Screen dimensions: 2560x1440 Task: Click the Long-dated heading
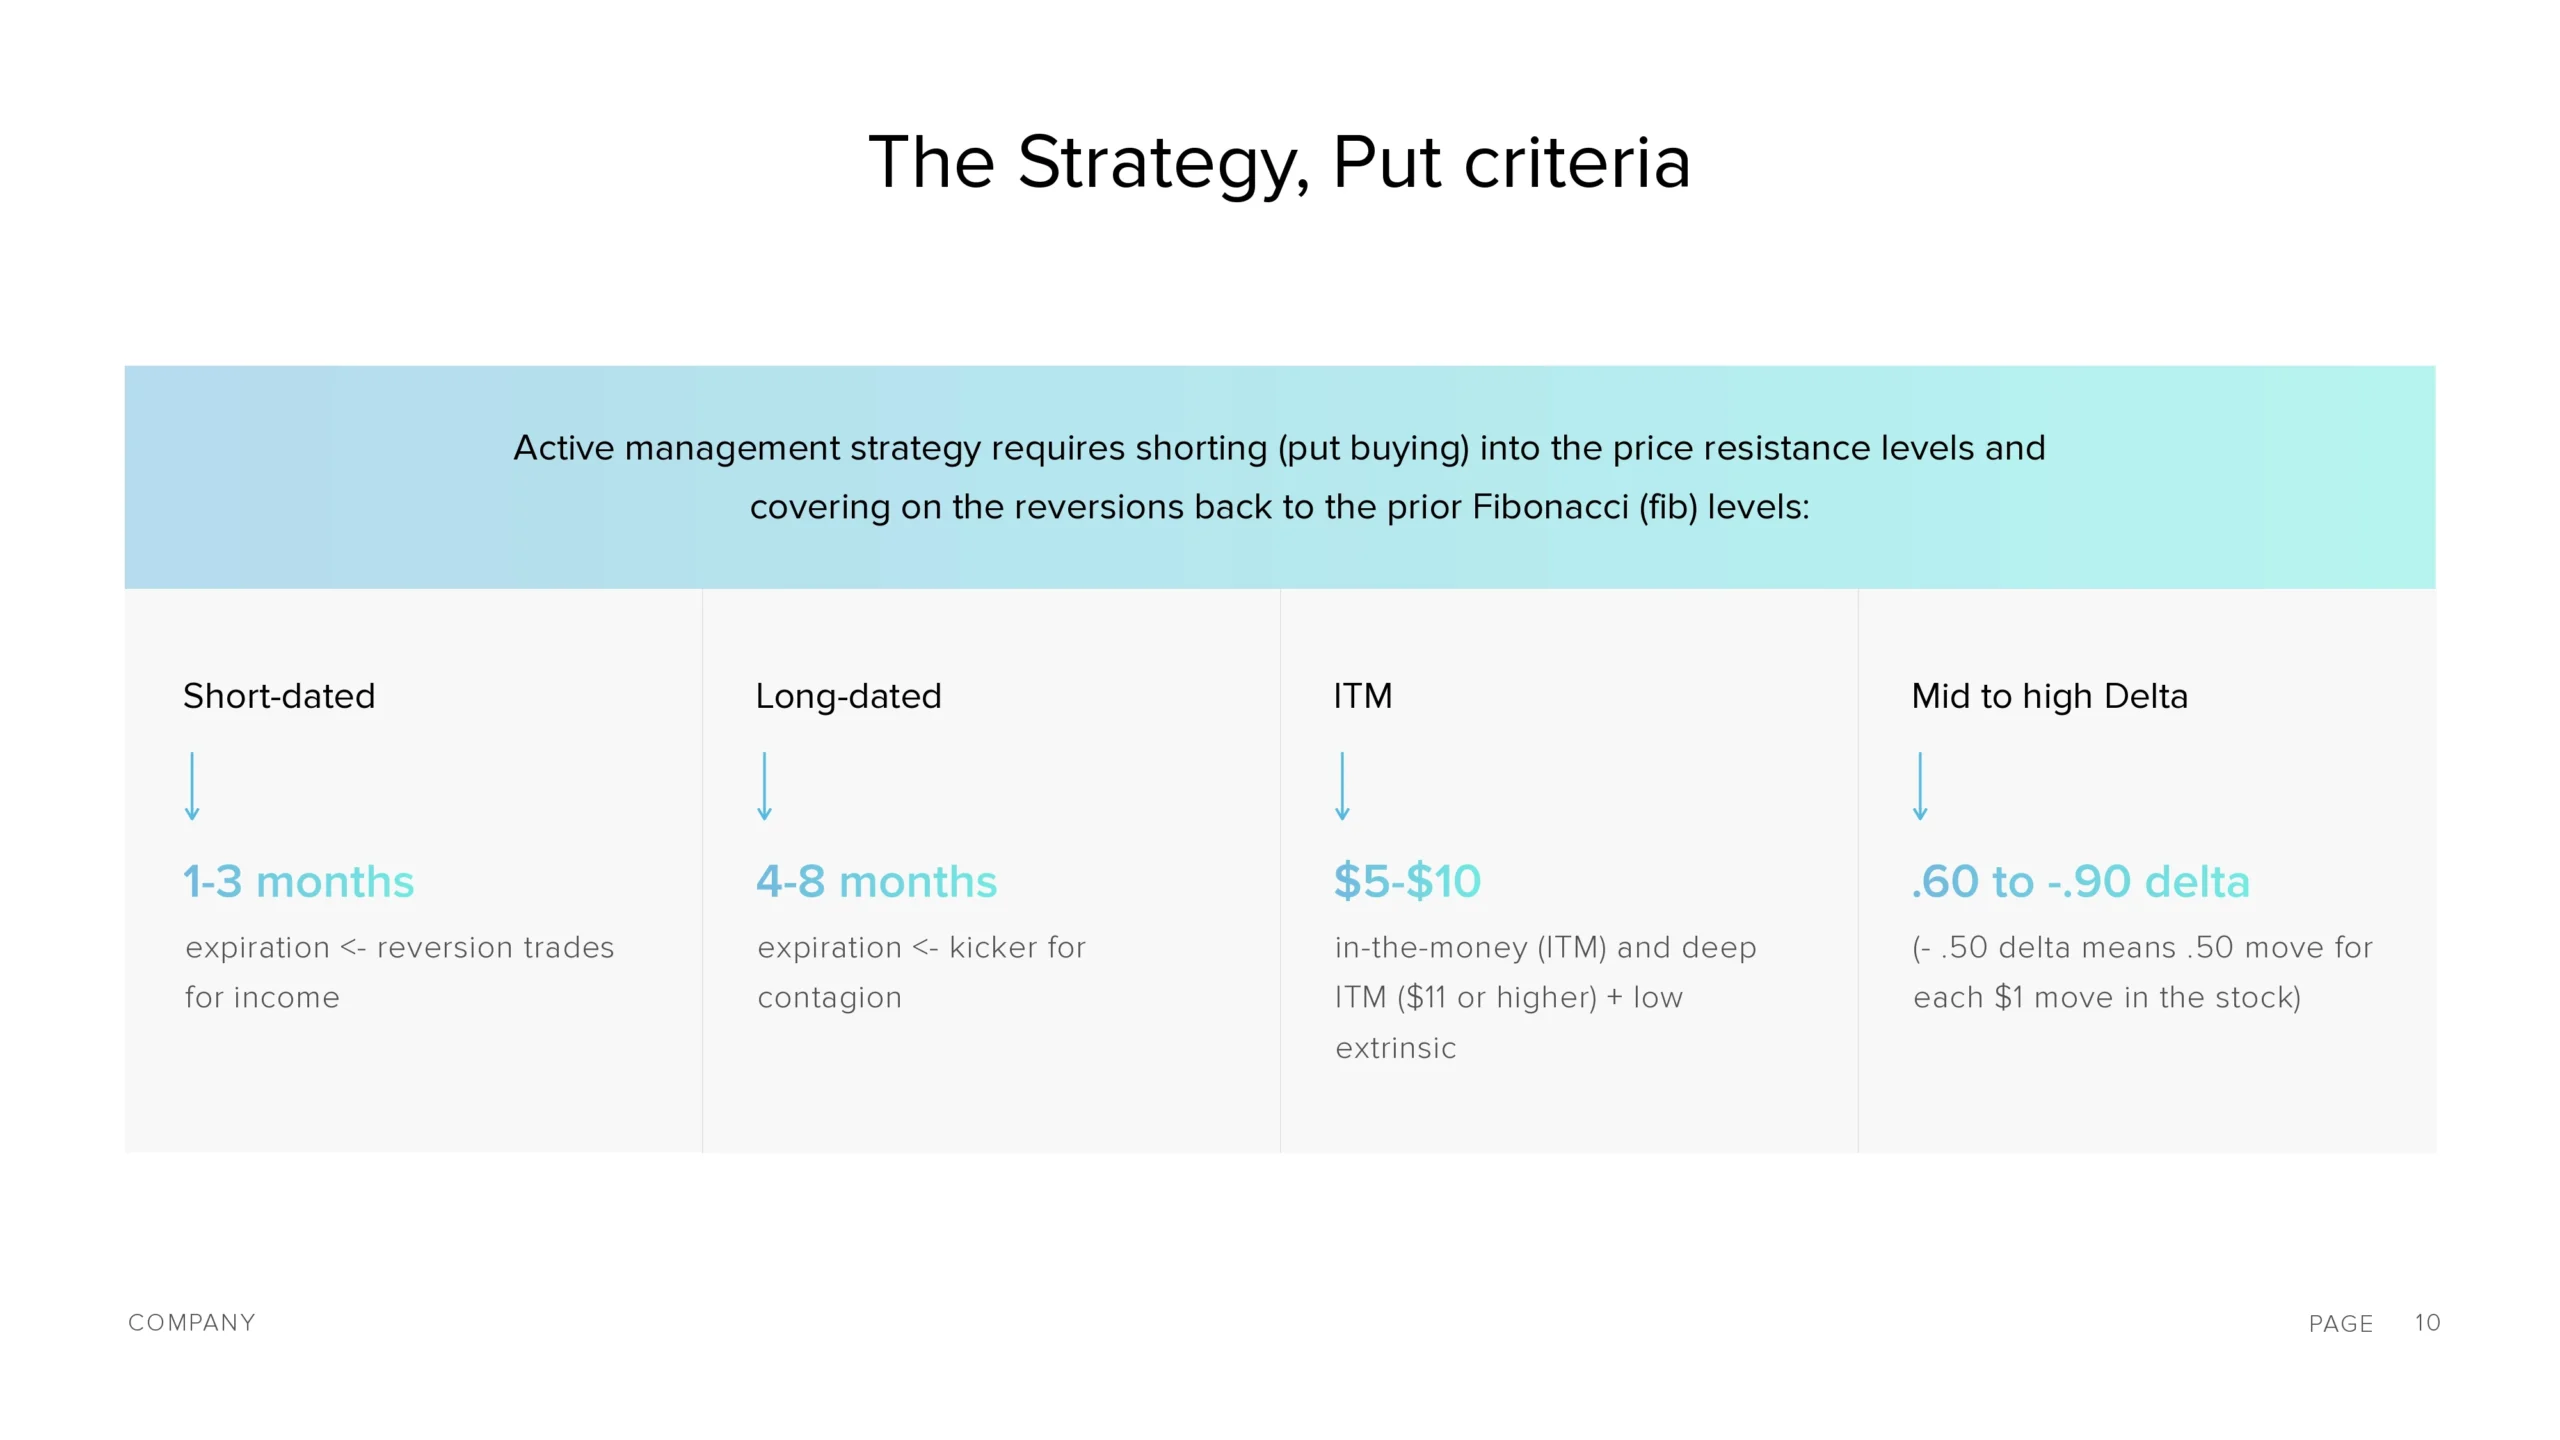click(848, 696)
